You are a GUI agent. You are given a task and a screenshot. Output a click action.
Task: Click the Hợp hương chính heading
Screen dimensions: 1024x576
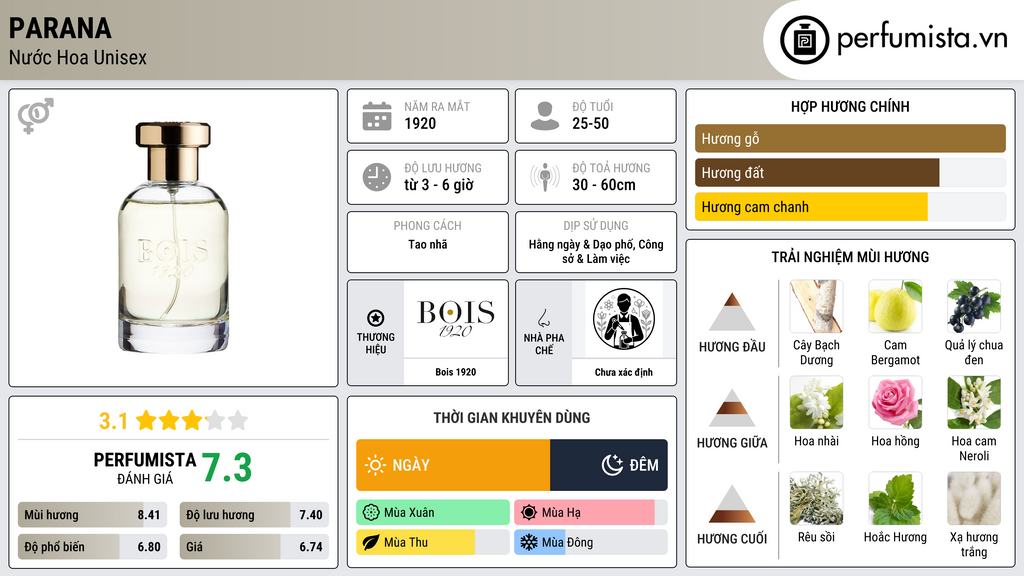[850, 106]
